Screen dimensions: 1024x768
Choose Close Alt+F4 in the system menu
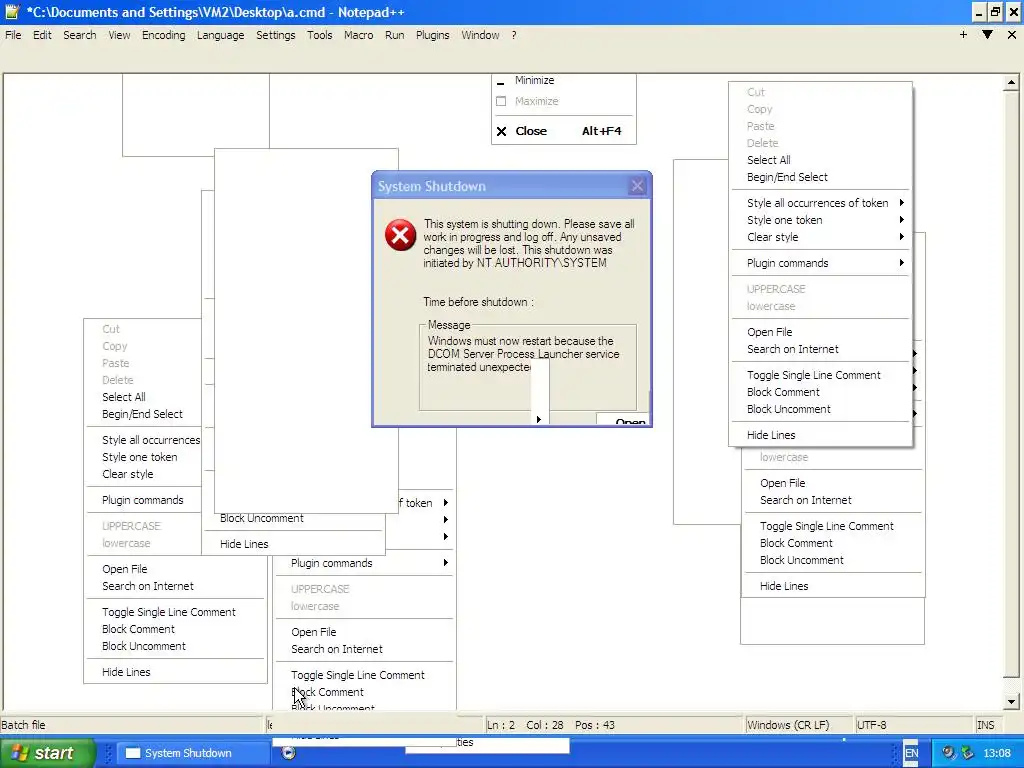pos(564,131)
